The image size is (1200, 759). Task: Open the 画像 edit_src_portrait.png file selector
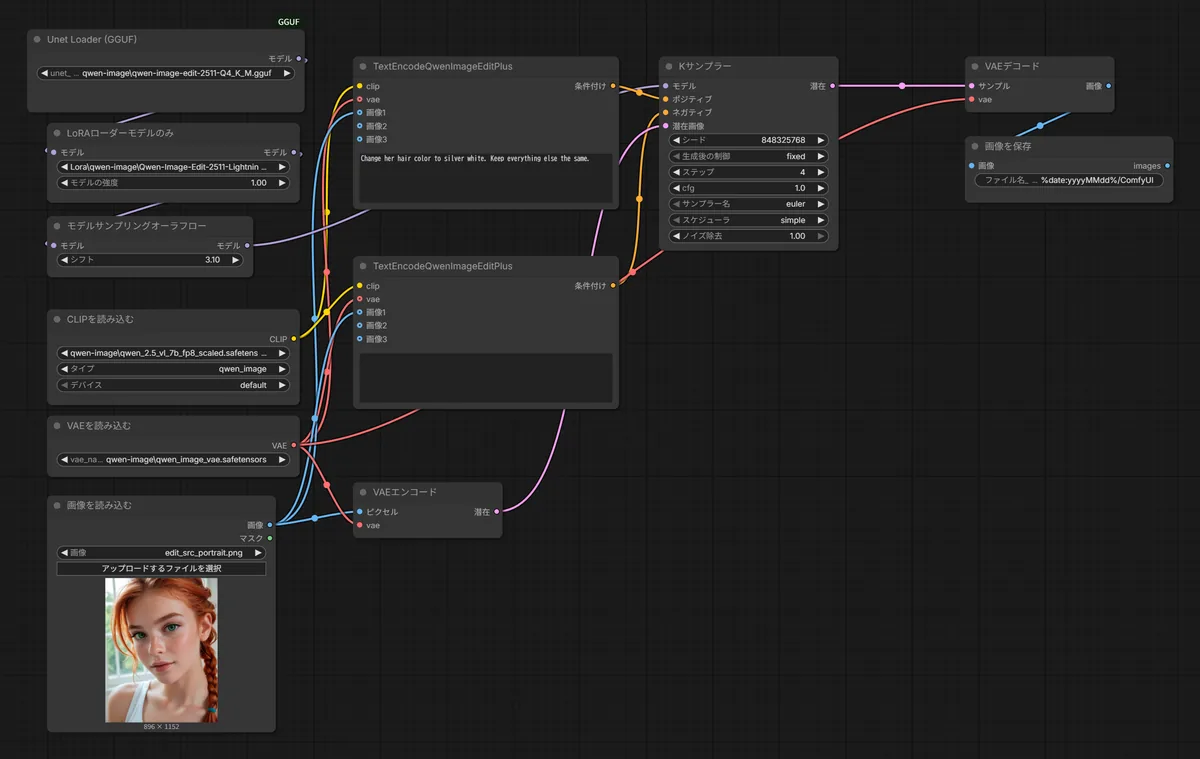pyautogui.click(x=161, y=552)
